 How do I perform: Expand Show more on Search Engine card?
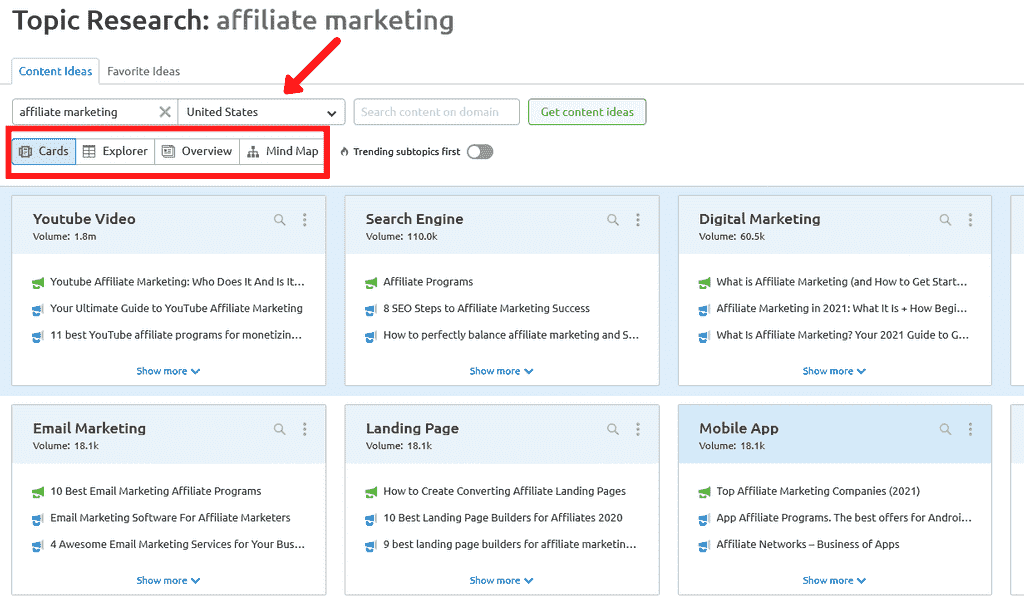pyautogui.click(x=501, y=371)
